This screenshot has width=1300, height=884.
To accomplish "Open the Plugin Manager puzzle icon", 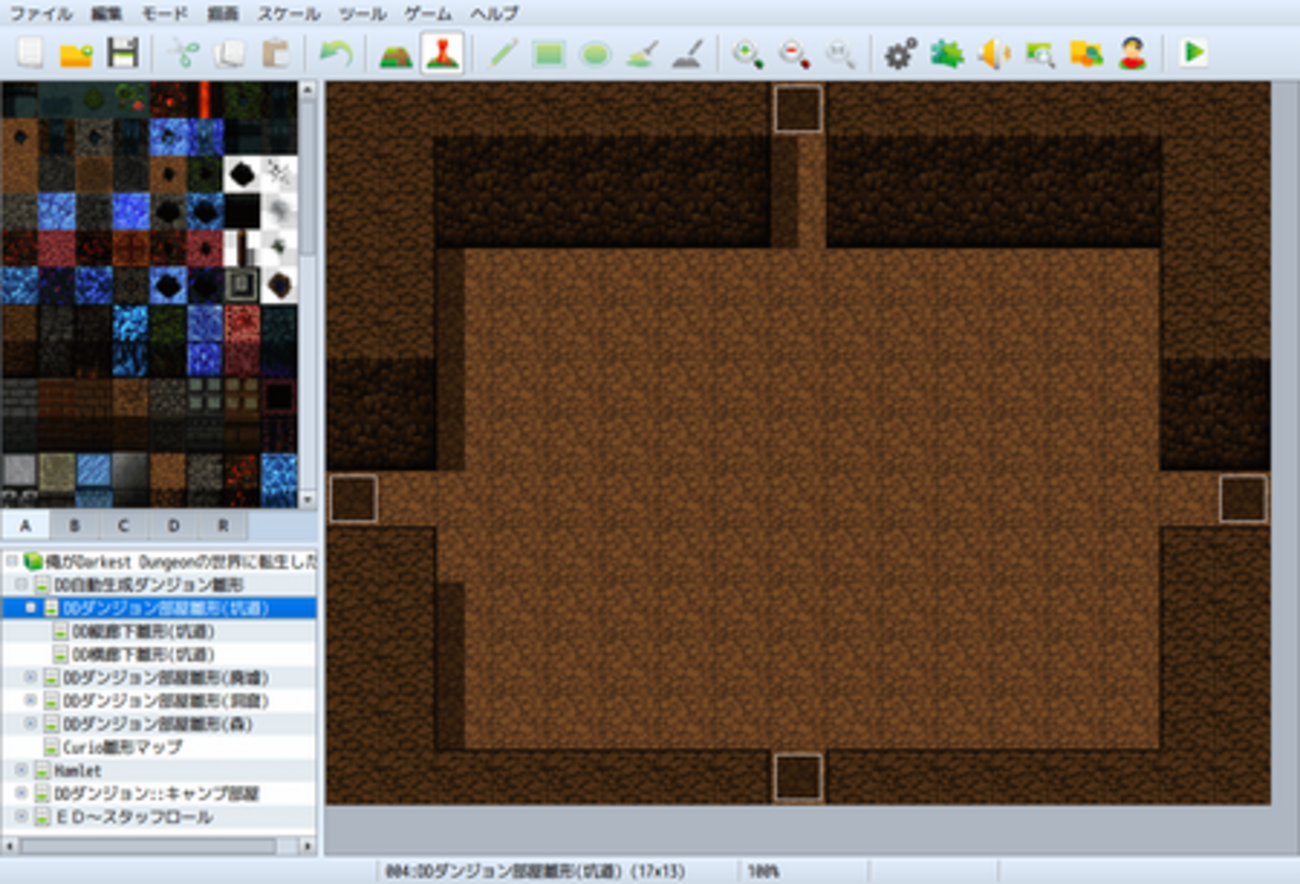I will 946,52.
